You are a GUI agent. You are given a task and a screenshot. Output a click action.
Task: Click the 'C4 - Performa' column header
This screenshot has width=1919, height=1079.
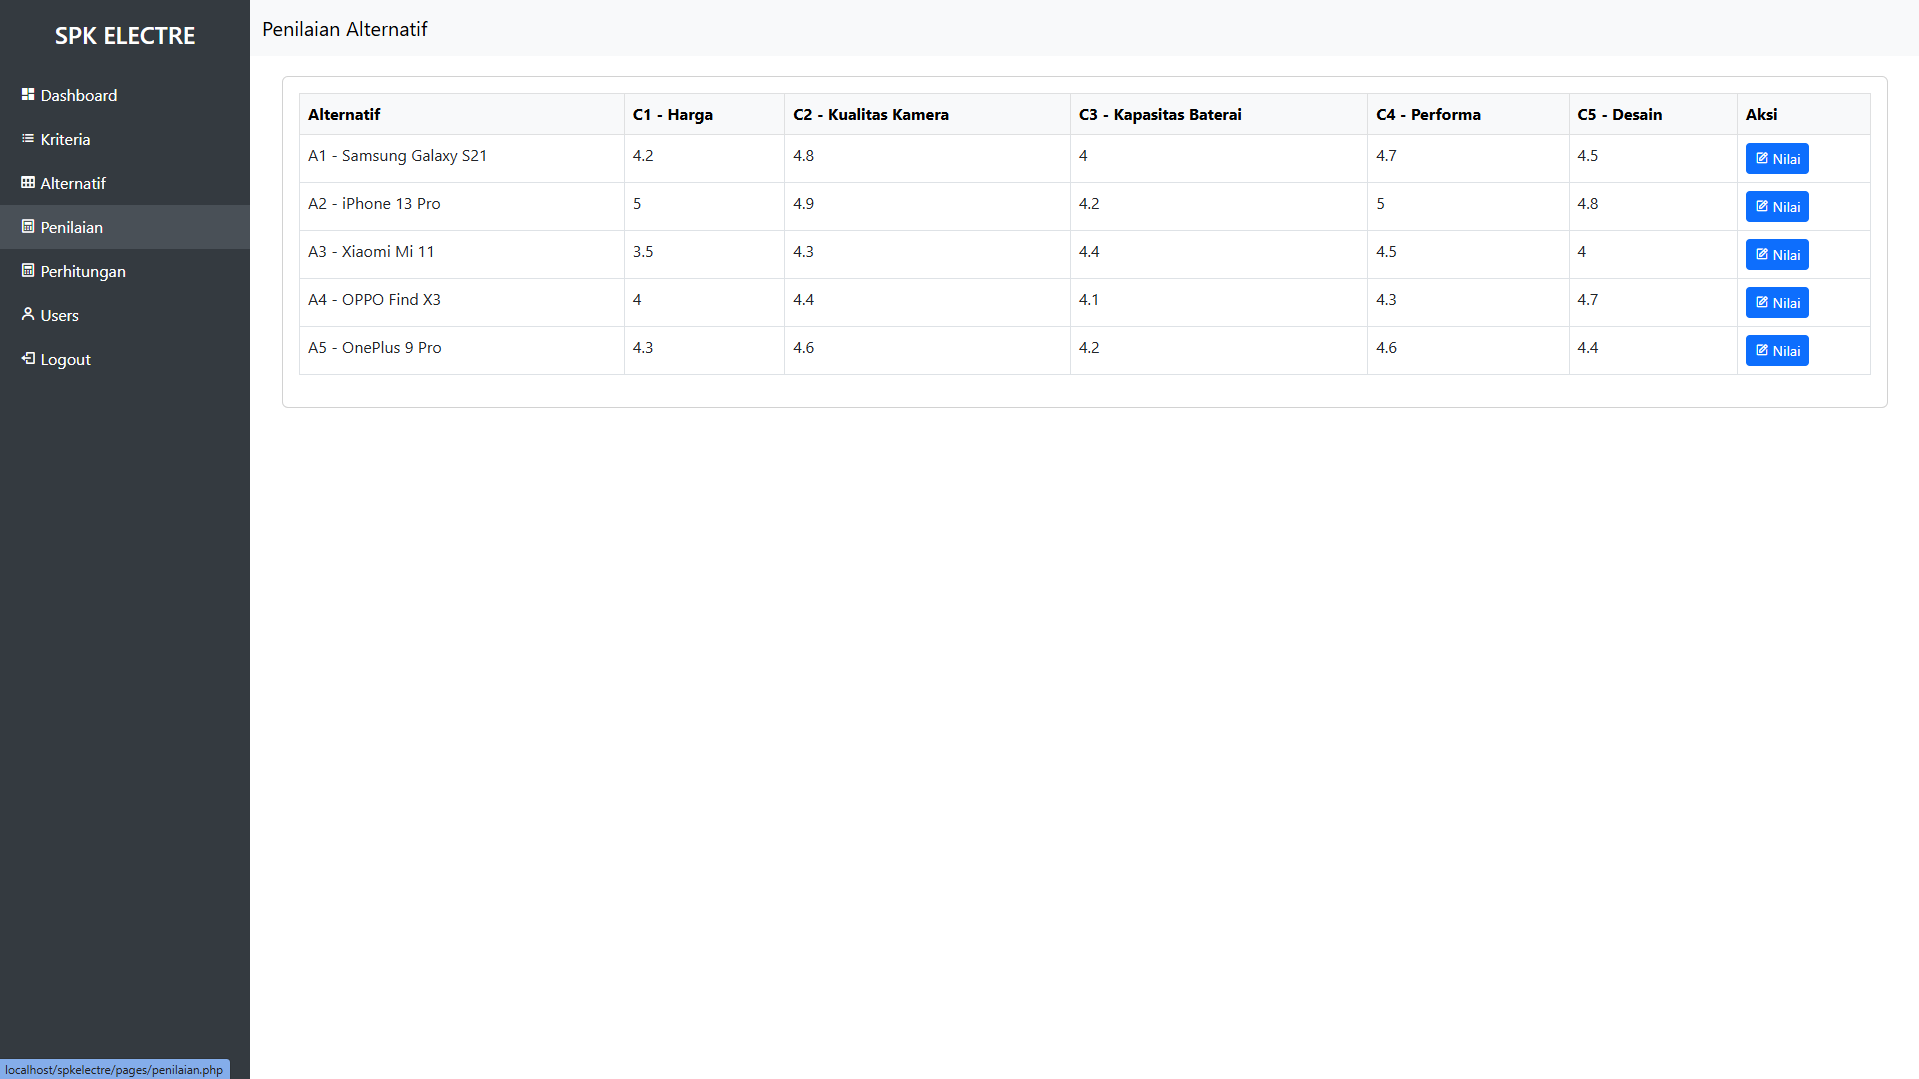click(x=1468, y=114)
